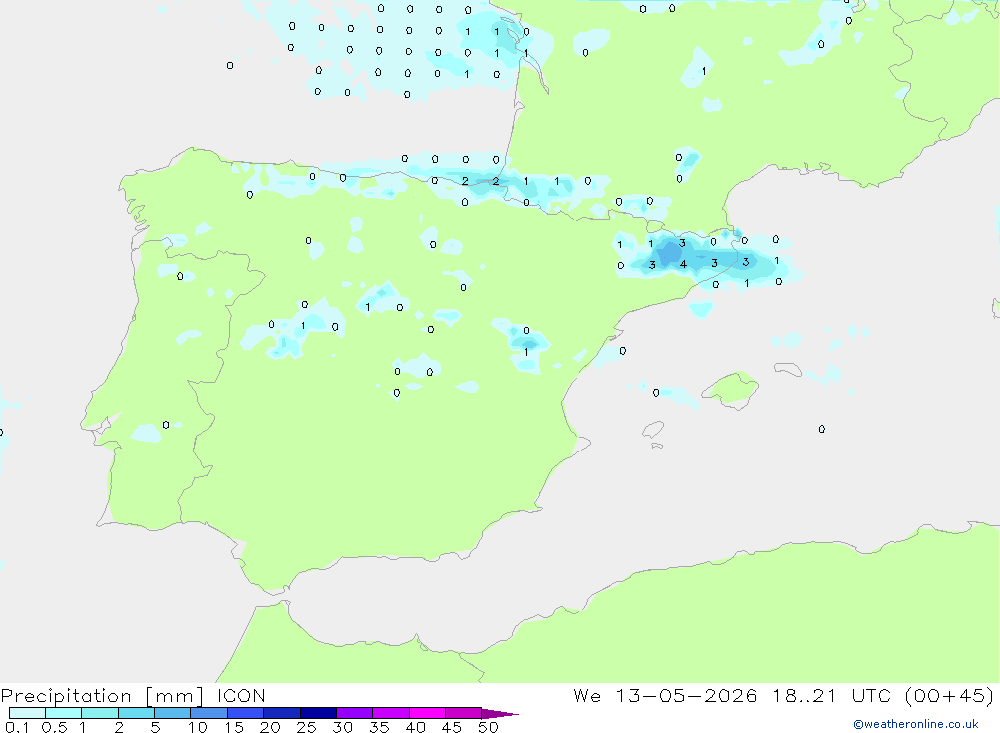Select the 18..21 UTC time range text

831,695
